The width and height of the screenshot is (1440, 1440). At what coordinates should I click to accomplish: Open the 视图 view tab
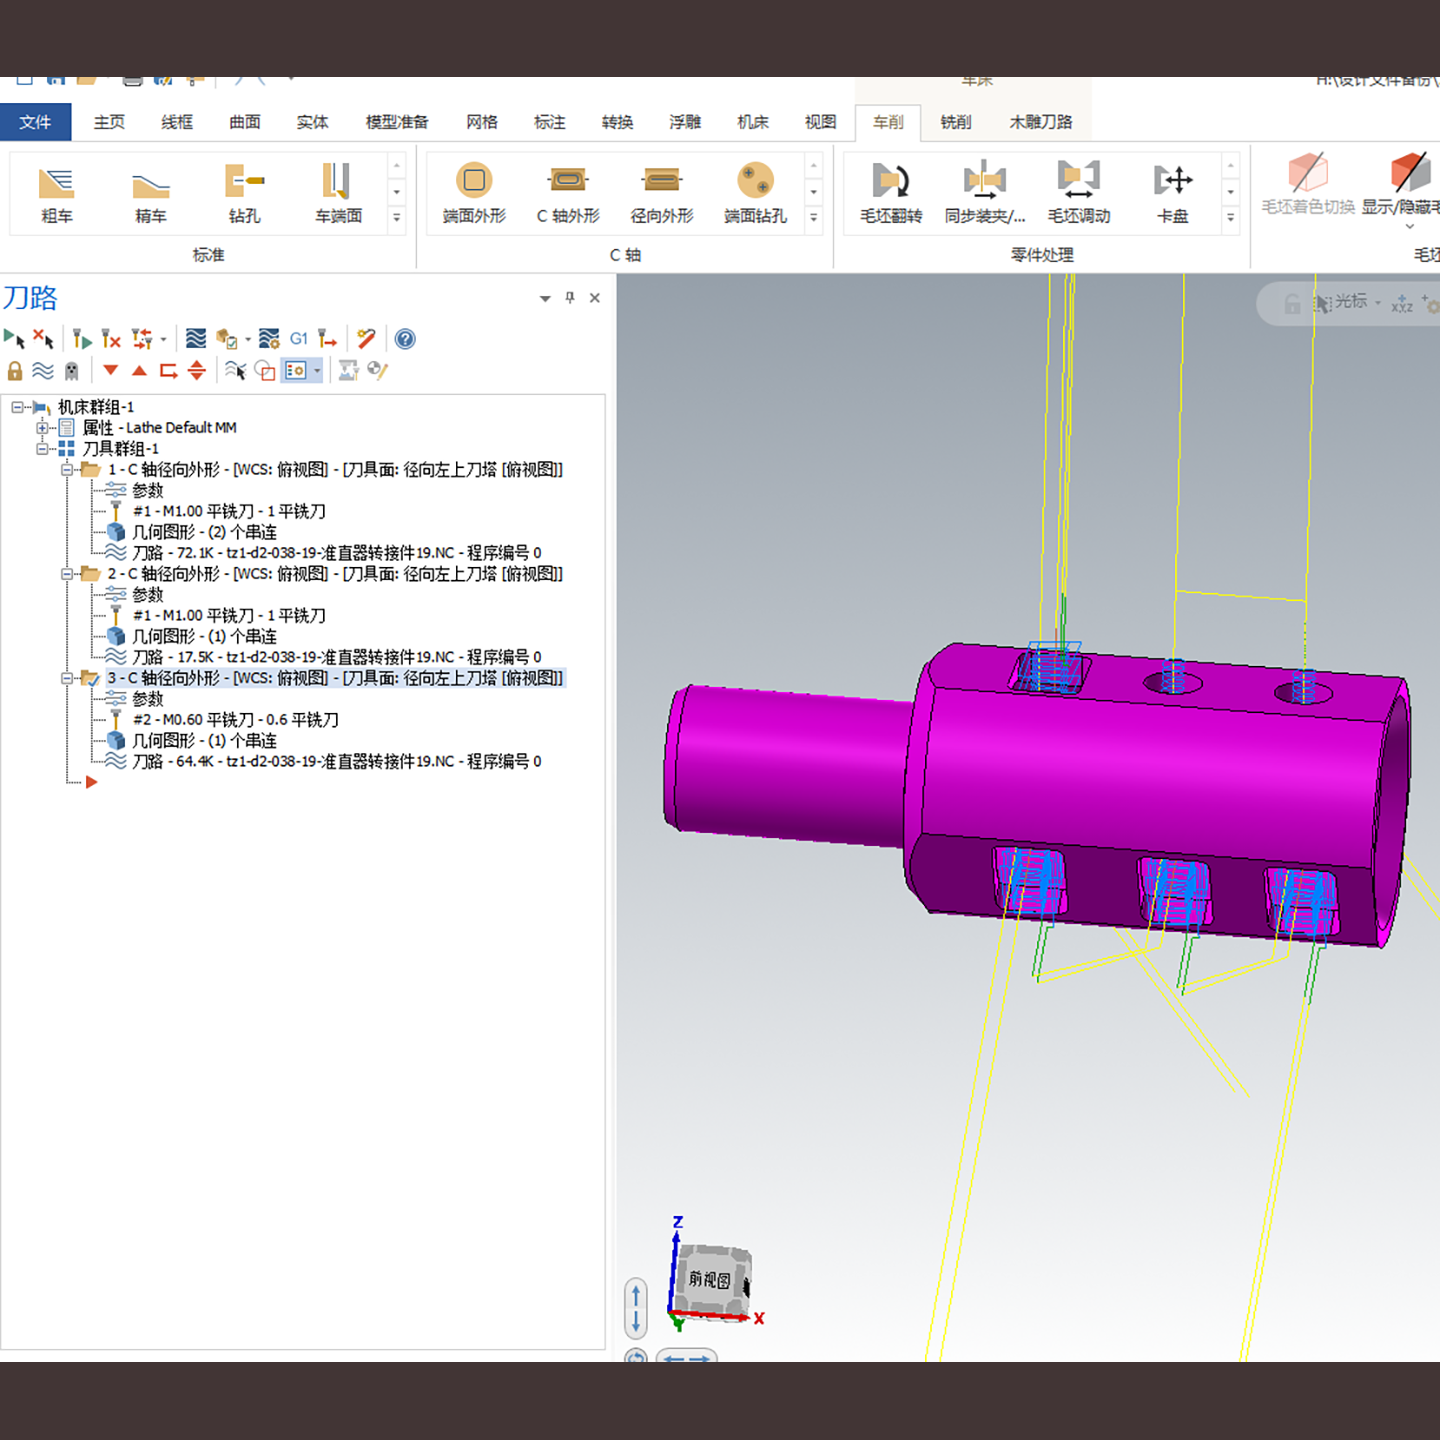(821, 122)
